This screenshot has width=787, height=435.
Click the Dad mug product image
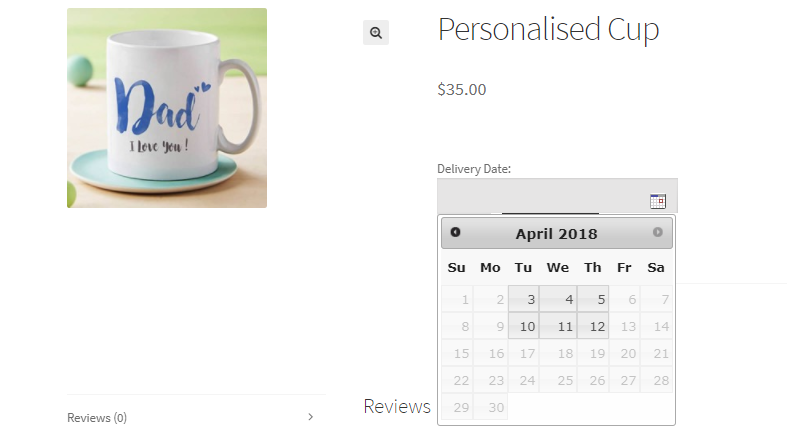(167, 108)
